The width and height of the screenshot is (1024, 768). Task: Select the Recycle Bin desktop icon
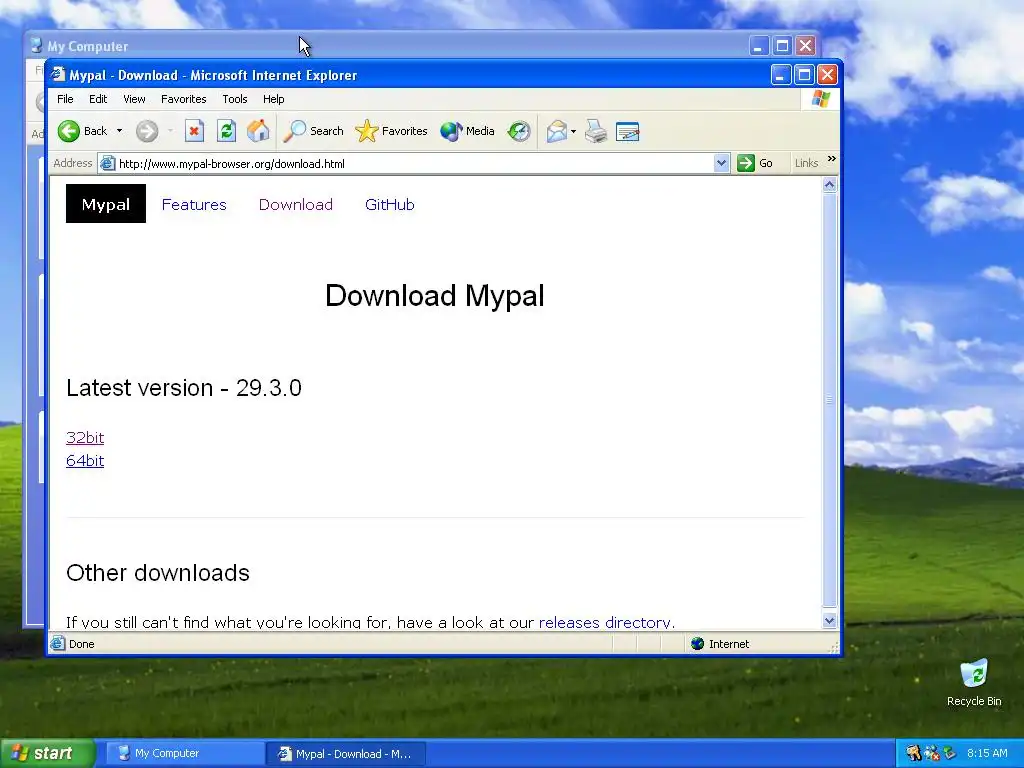click(974, 683)
